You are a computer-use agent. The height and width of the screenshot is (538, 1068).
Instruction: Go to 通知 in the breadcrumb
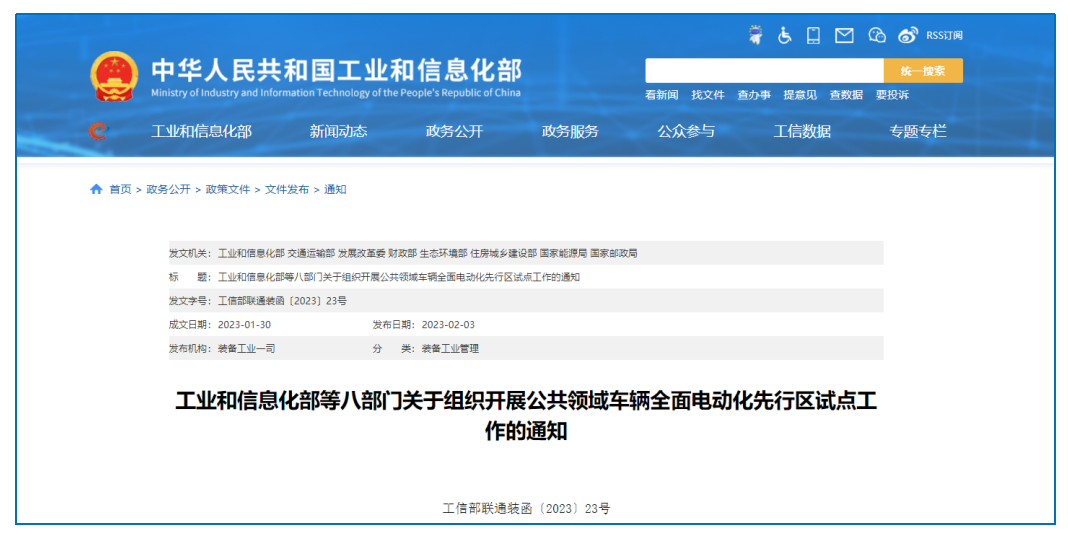point(335,189)
